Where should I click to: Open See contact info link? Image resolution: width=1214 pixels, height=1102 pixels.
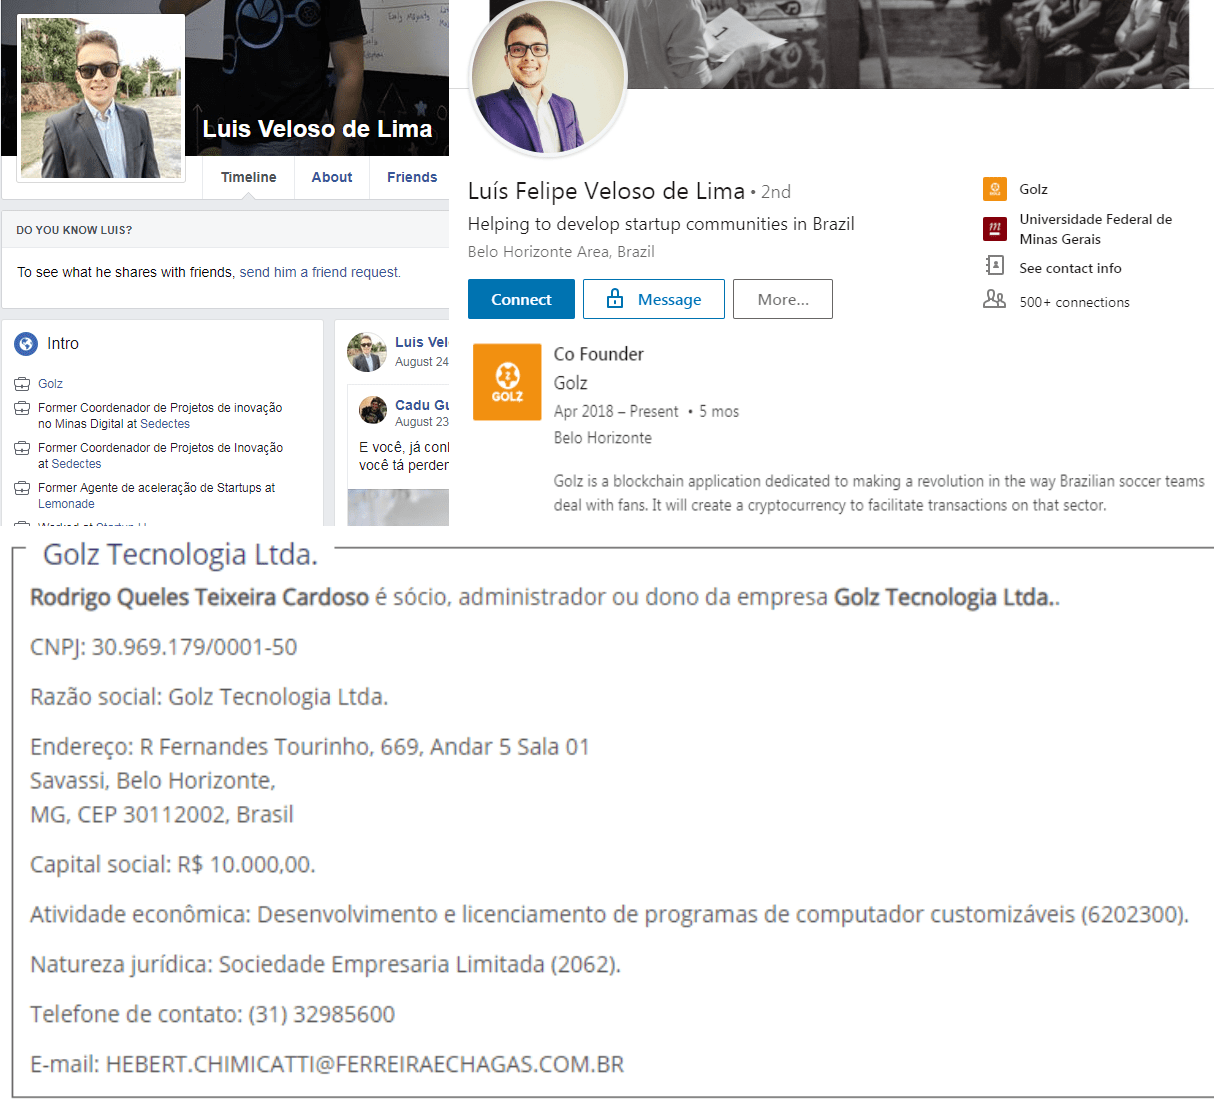(1070, 268)
